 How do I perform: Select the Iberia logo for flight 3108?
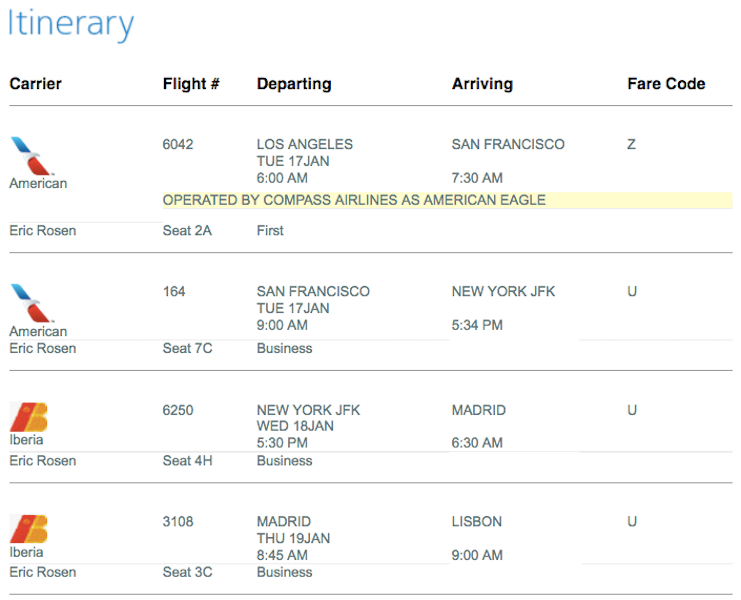(x=28, y=528)
